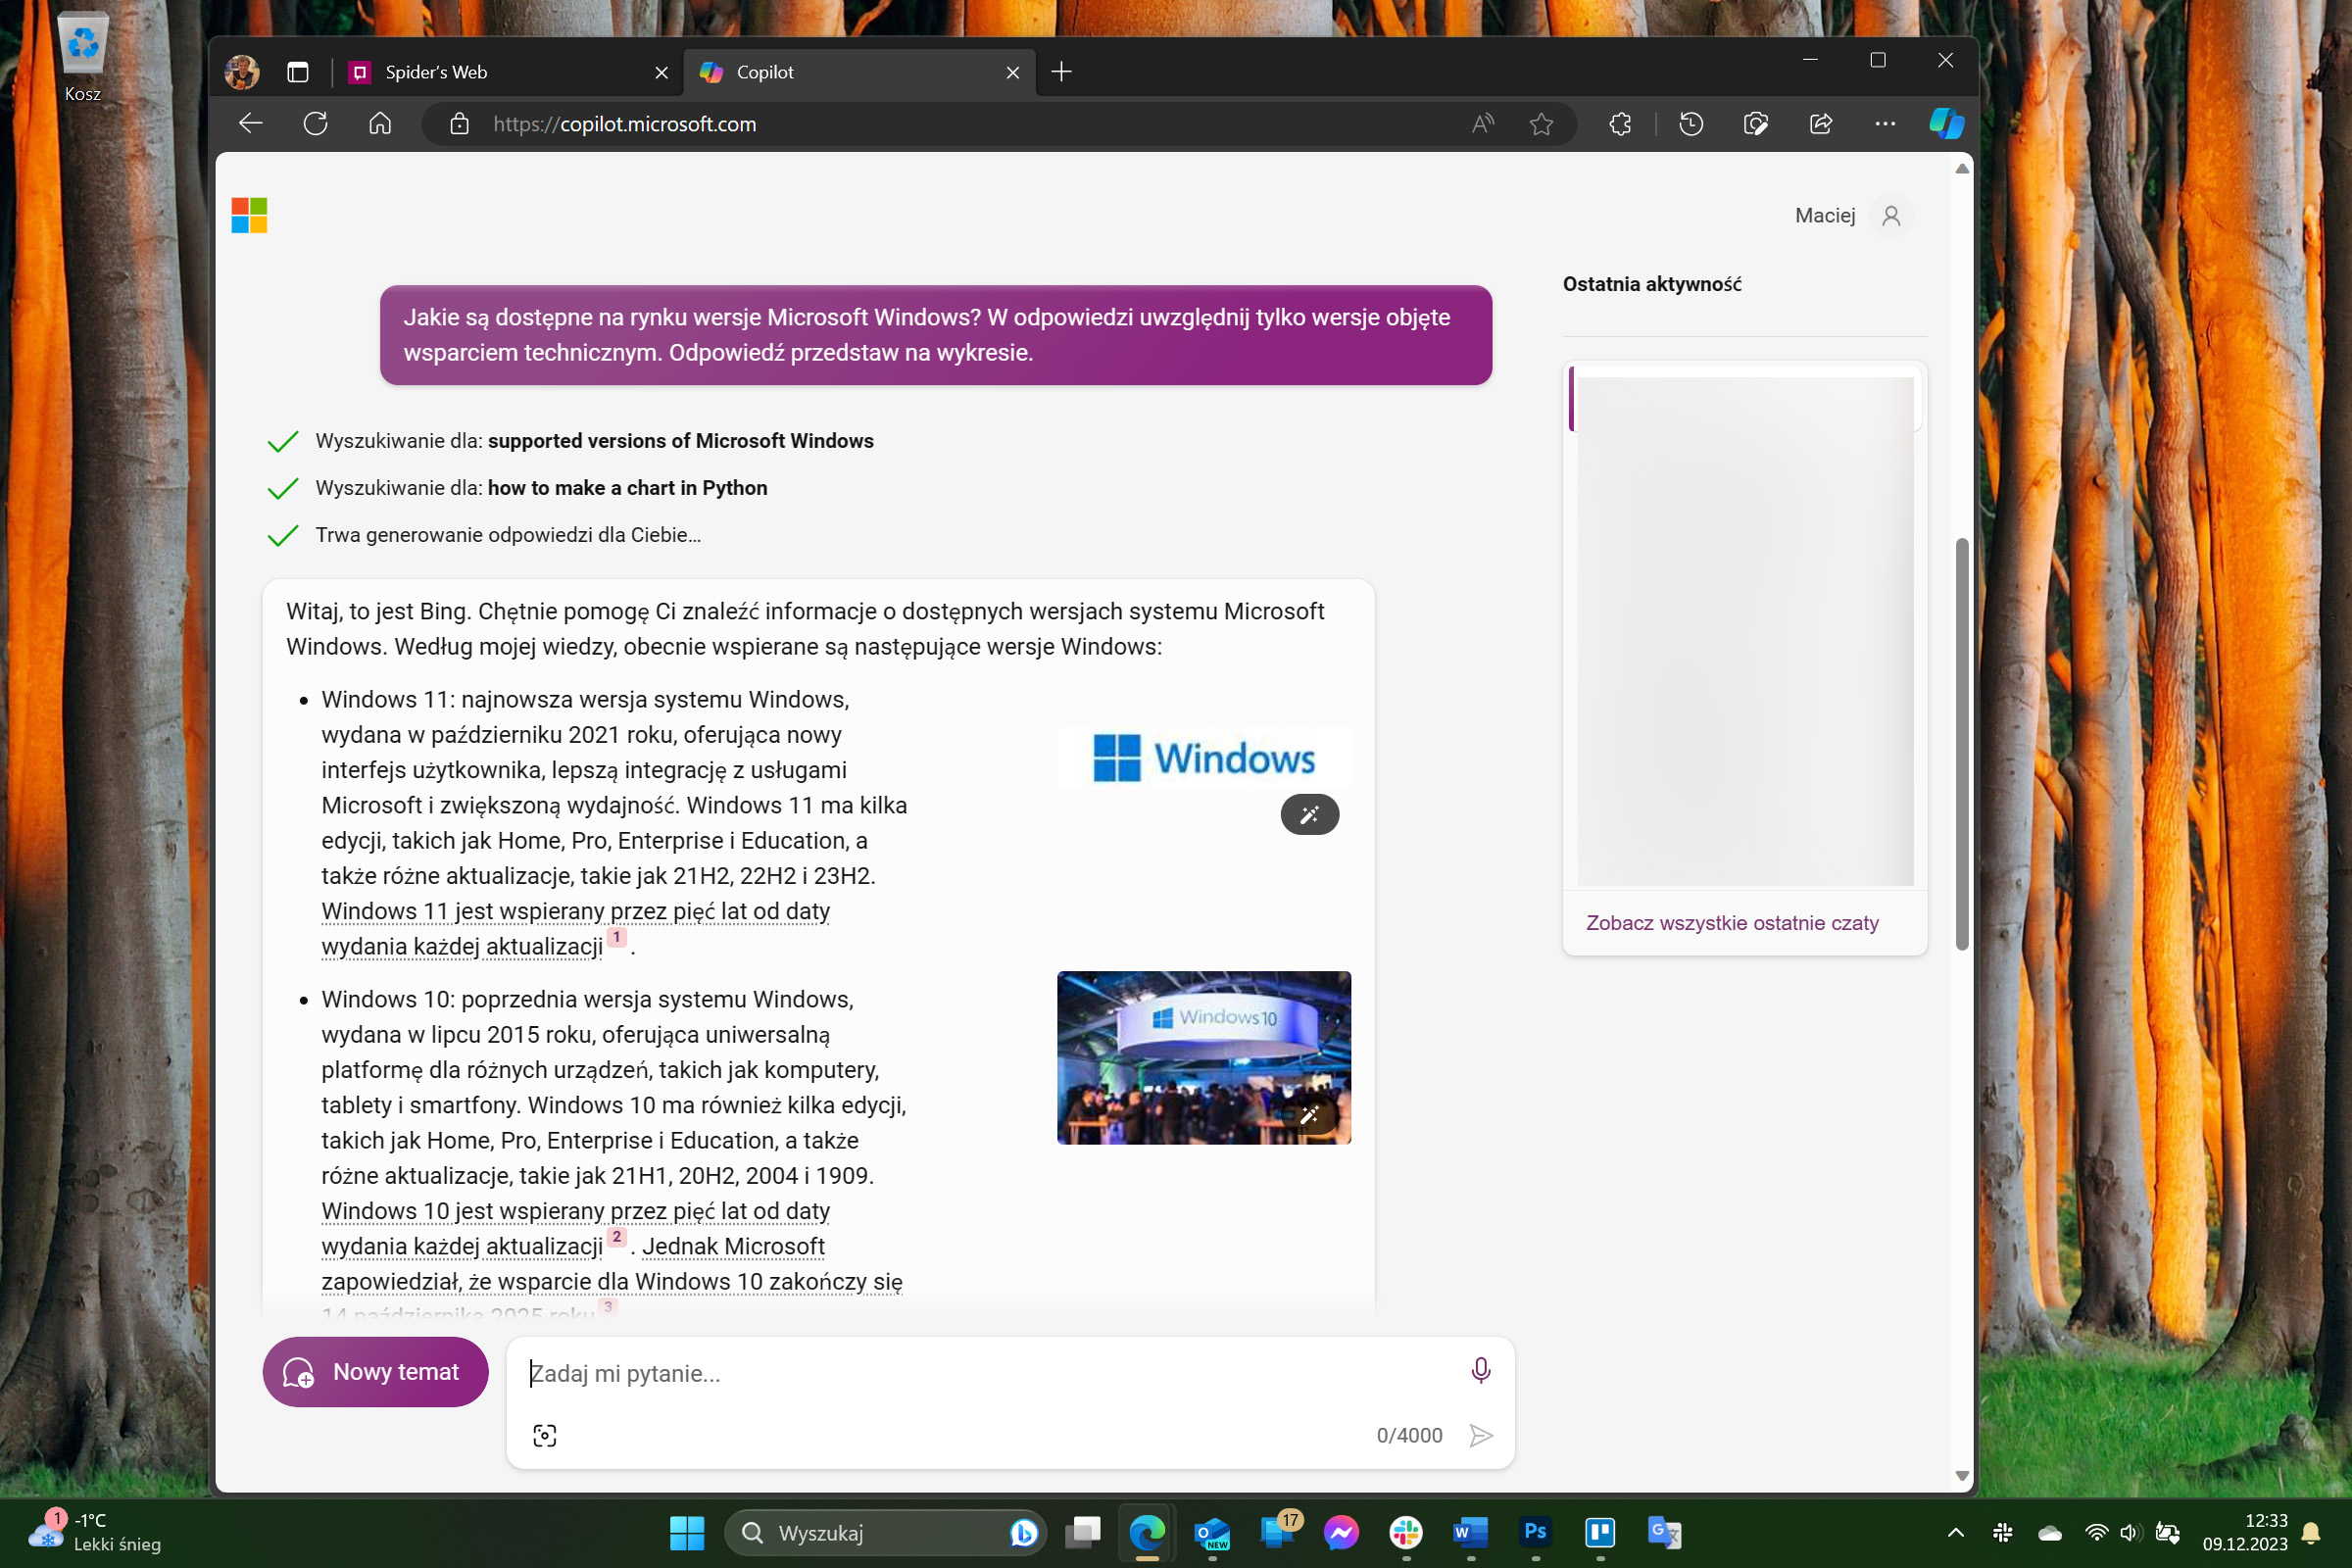Add this page to favorites
This screenshot has height=1568, width=2352.
coord(1541,124)
